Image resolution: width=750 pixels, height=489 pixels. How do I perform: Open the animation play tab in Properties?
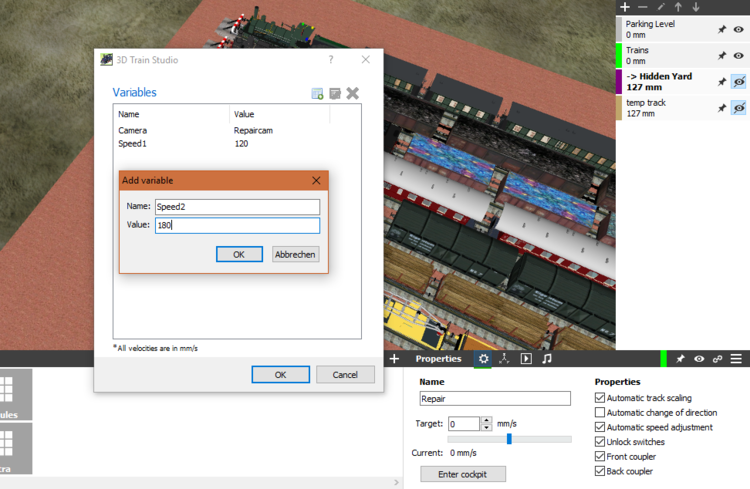[x=526, y=359]
